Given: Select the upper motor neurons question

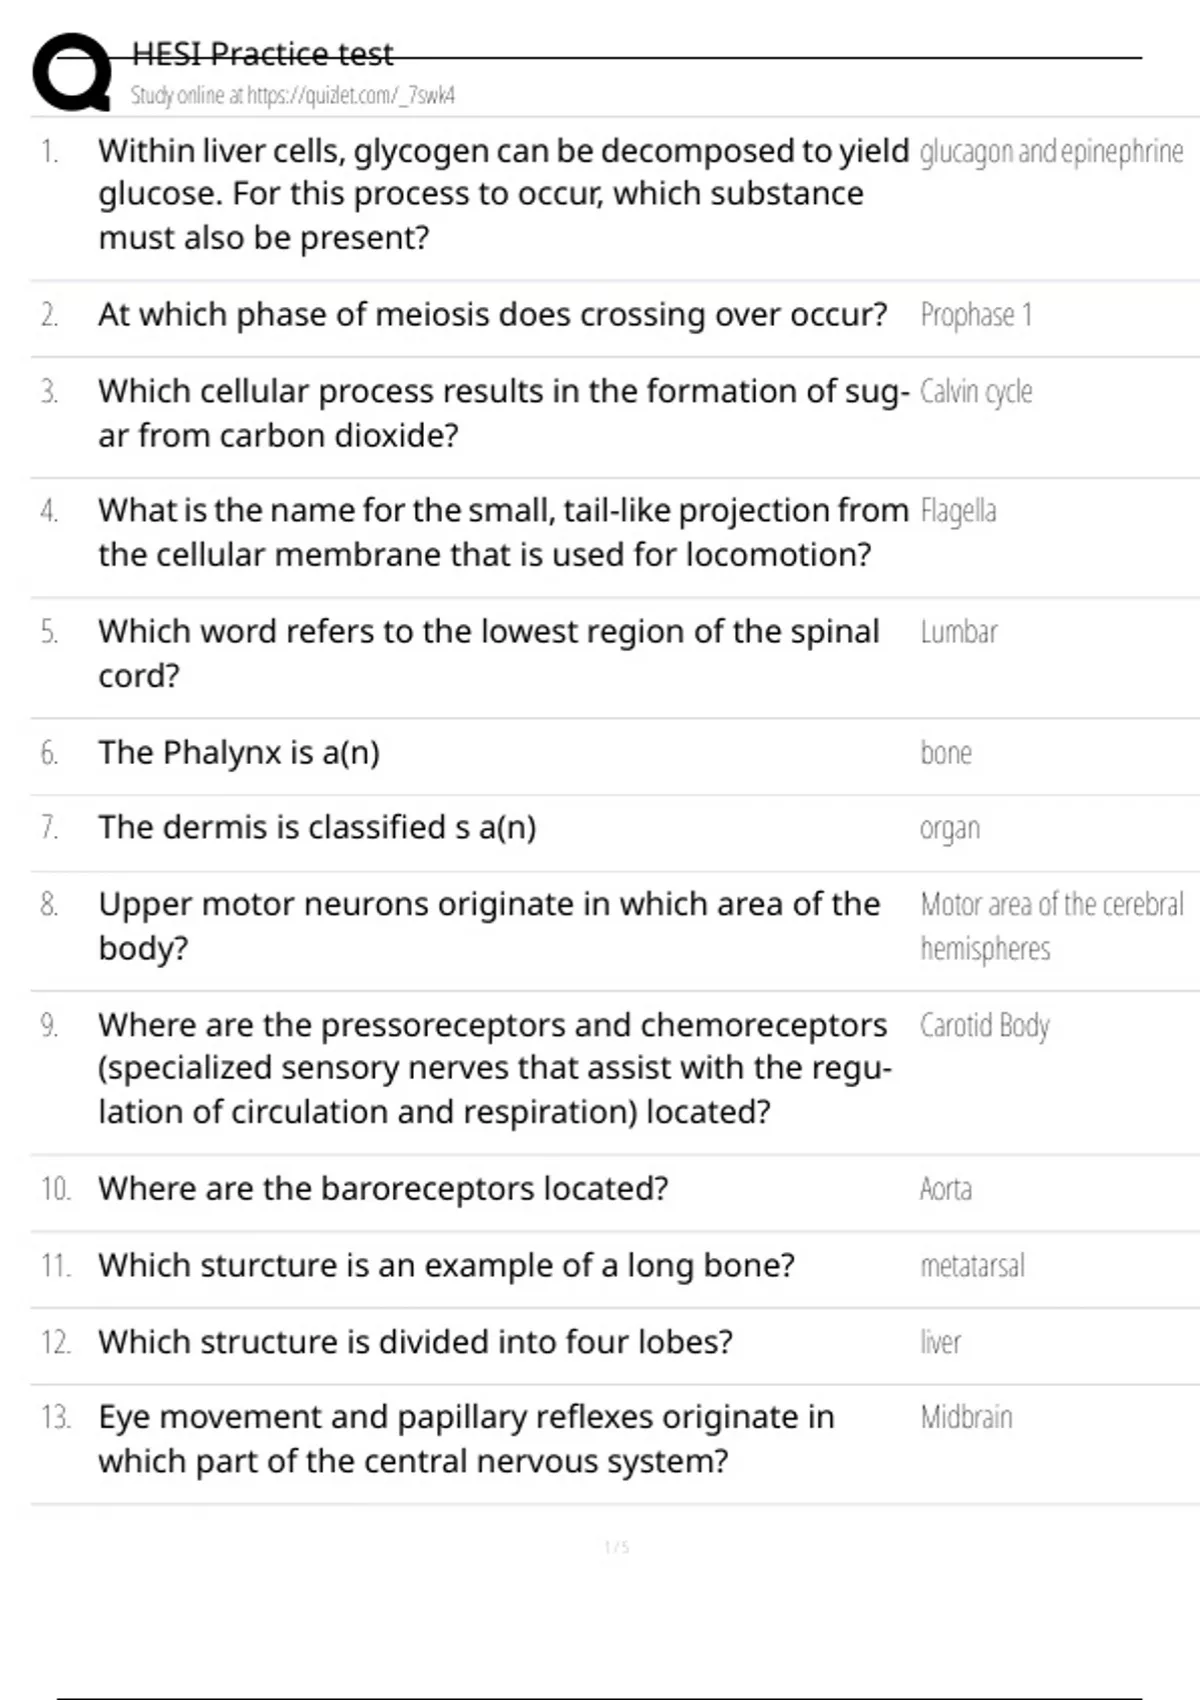Looking at the screenshot, I should [488, 925].
